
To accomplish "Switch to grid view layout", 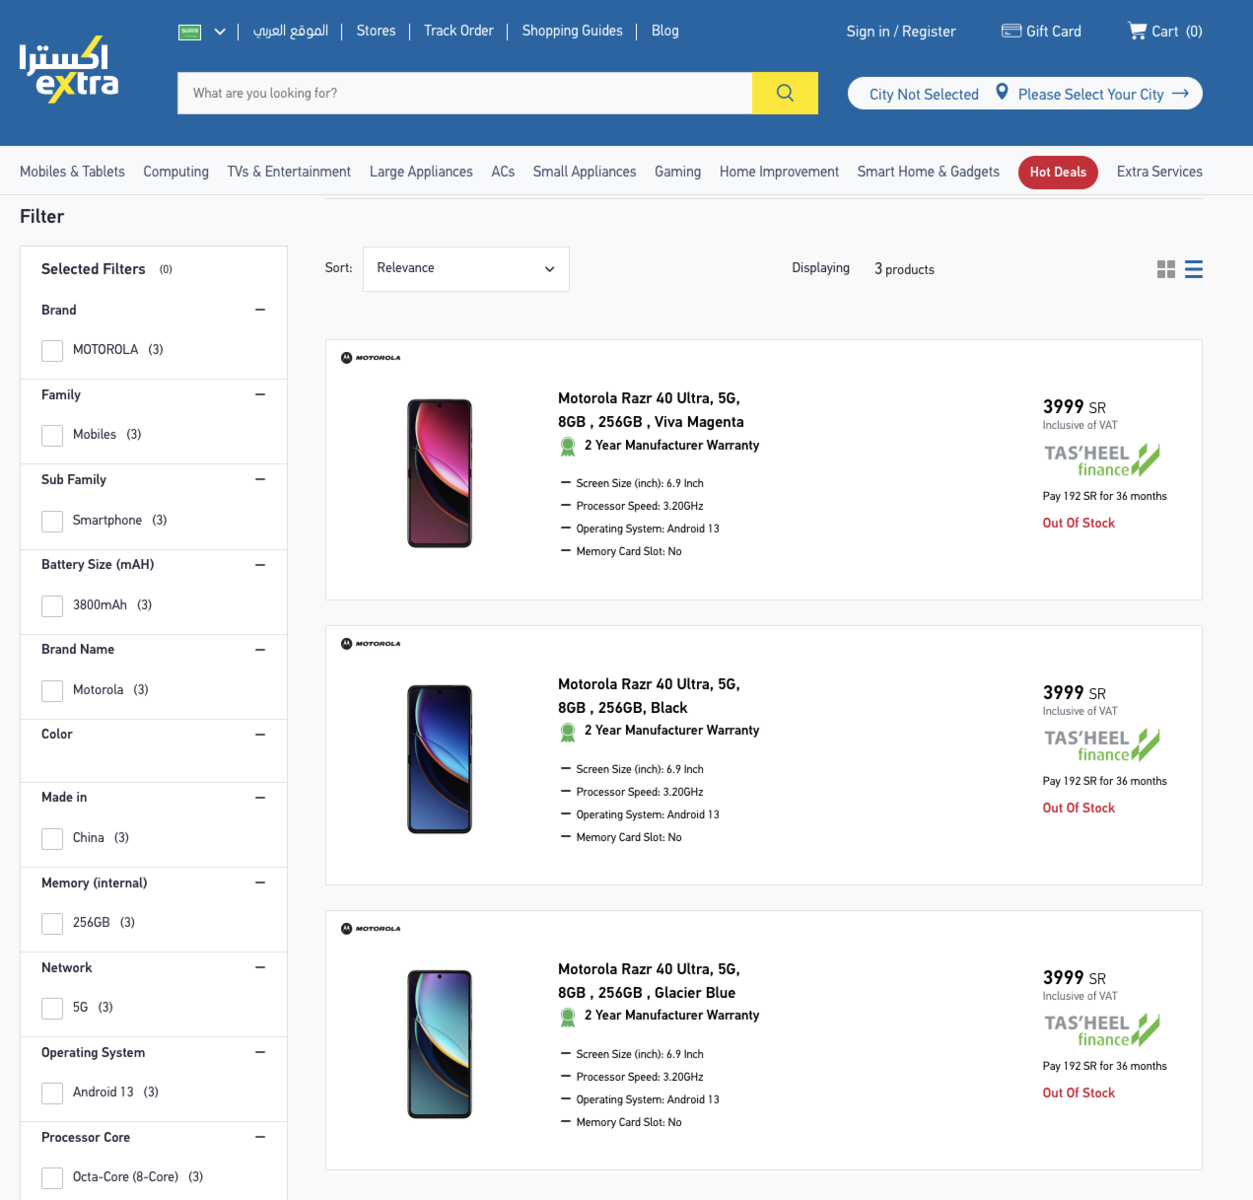I will tap(1166, 269).
